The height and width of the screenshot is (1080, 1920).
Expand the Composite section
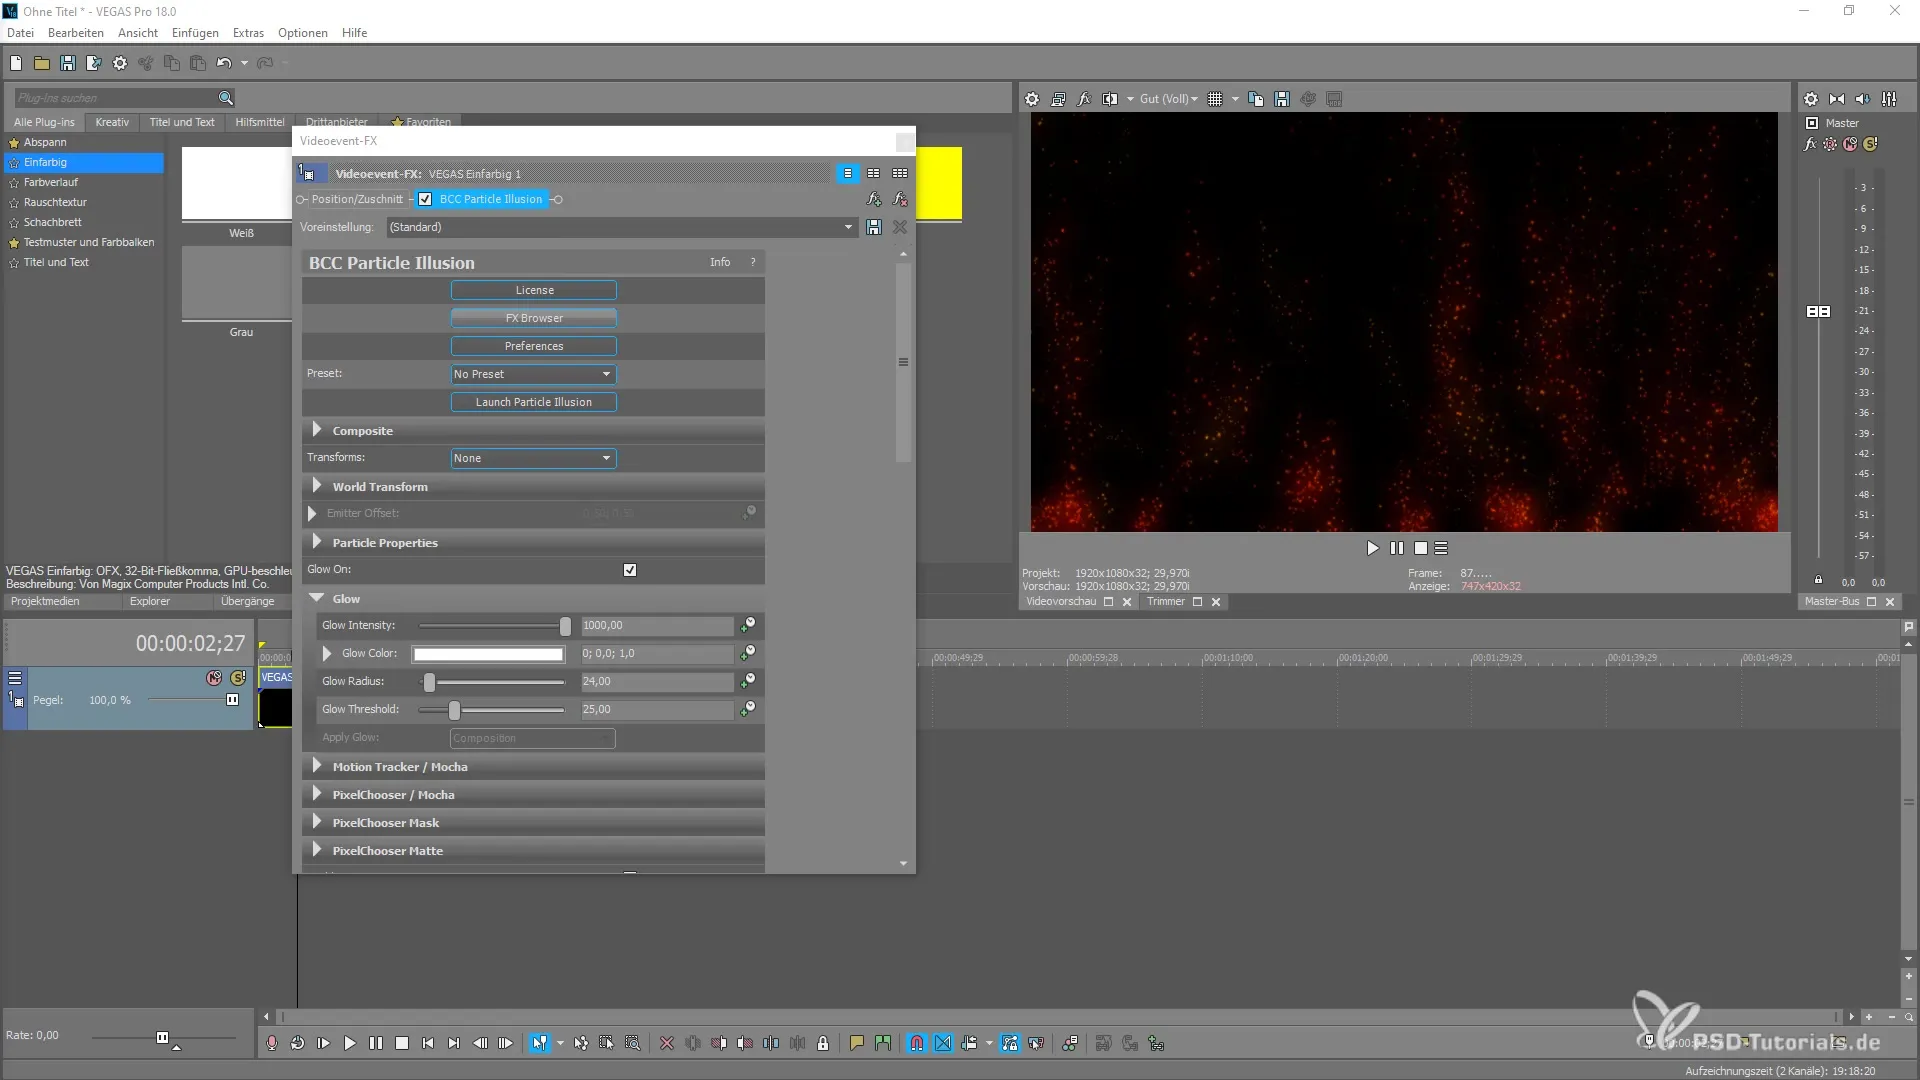pos(317,430)
